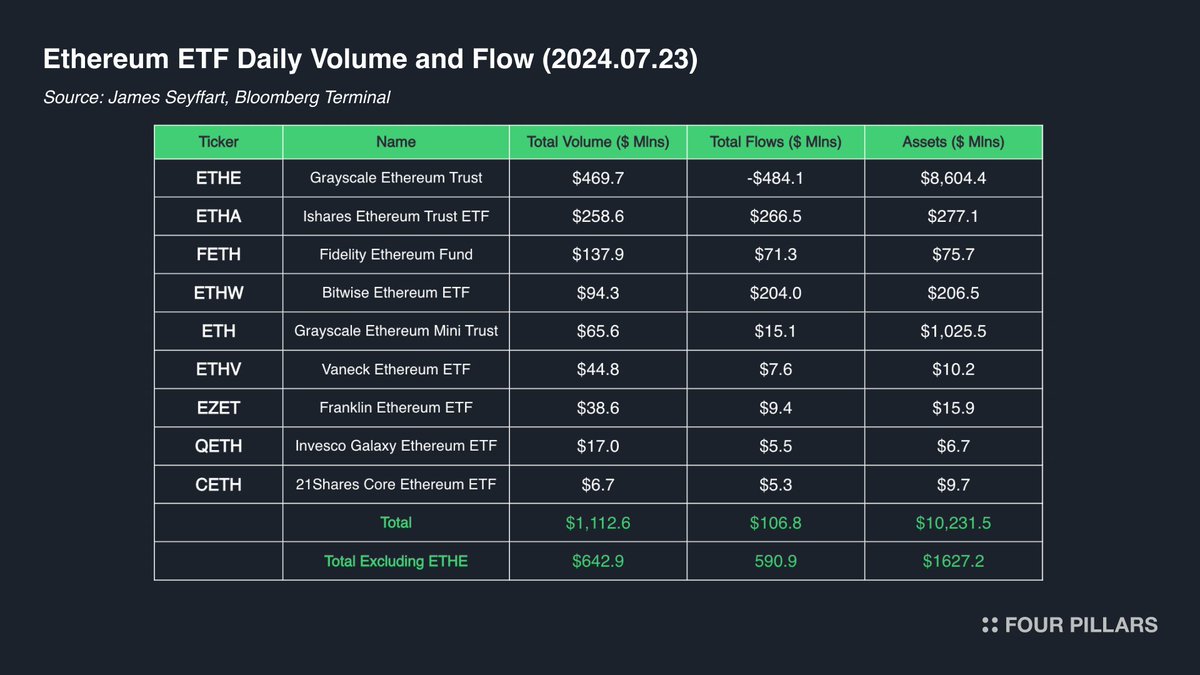Click the 21Shares Core Ethereum ETF name
Viewport: 1200px width, 675px height.
tap(396, 485)
